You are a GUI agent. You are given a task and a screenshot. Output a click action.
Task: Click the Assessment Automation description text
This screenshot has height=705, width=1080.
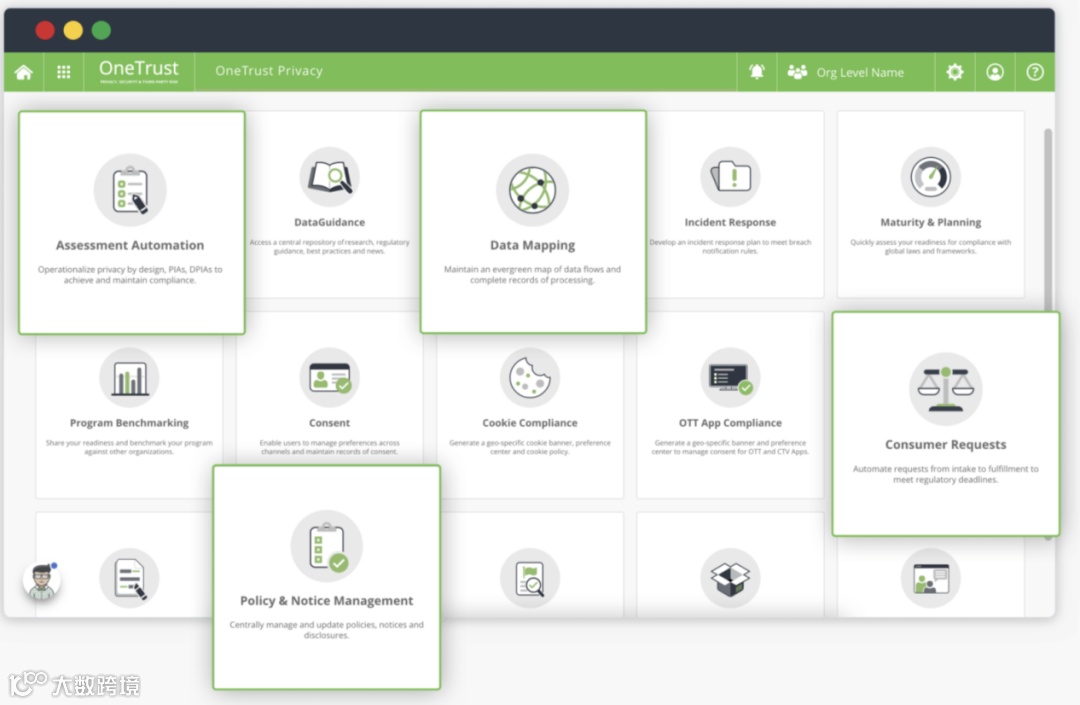[x=130, y=275]
